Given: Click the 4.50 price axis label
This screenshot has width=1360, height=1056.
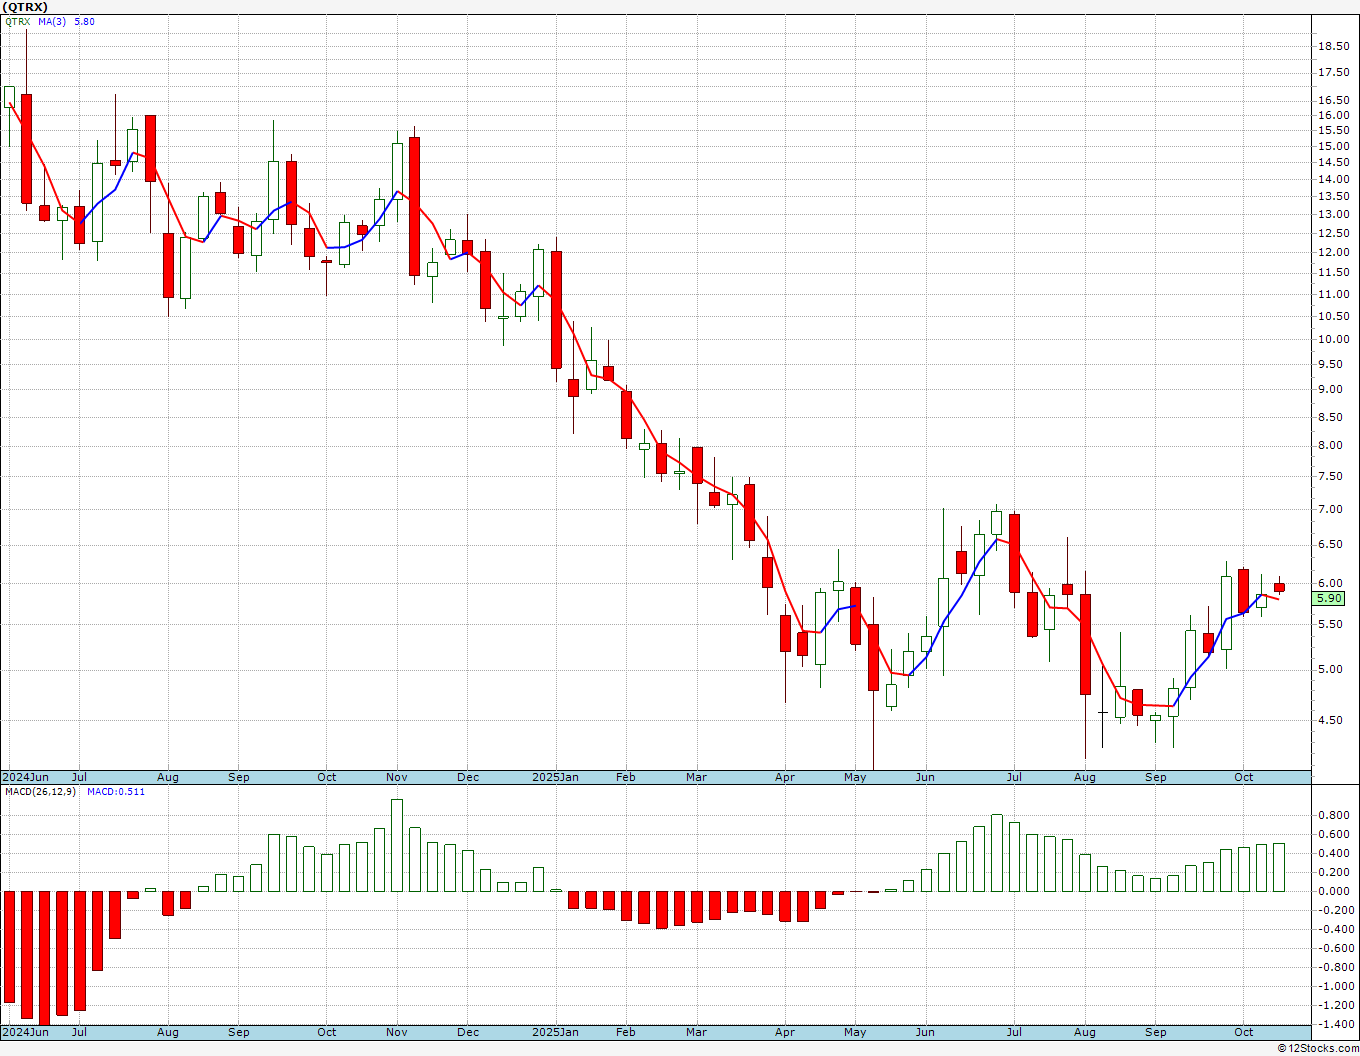Looking at the screenshot, I should pos(1331,720).
